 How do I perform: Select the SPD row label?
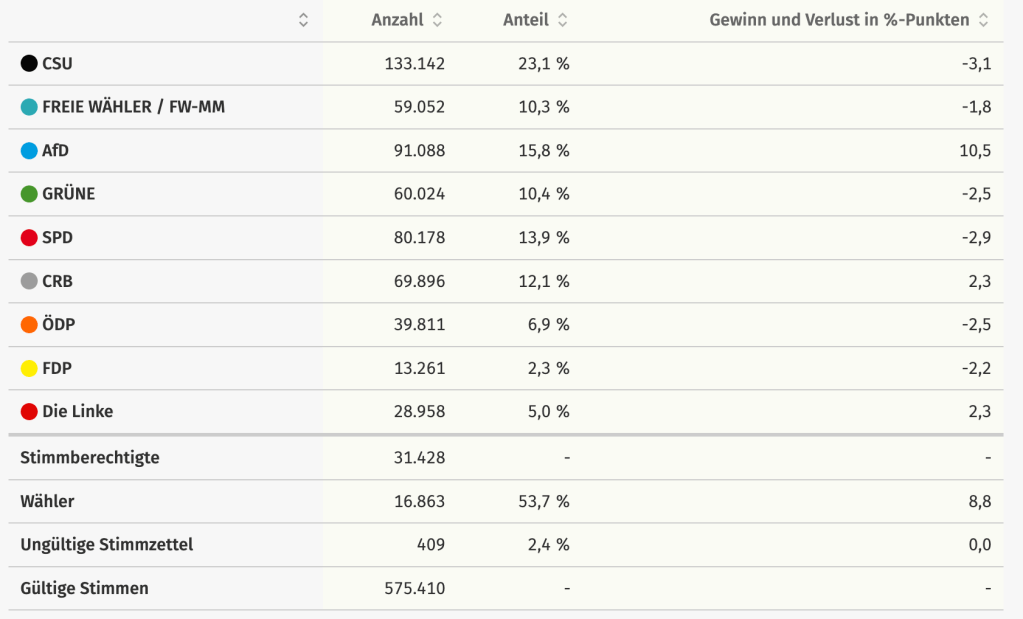coord(57,238)
